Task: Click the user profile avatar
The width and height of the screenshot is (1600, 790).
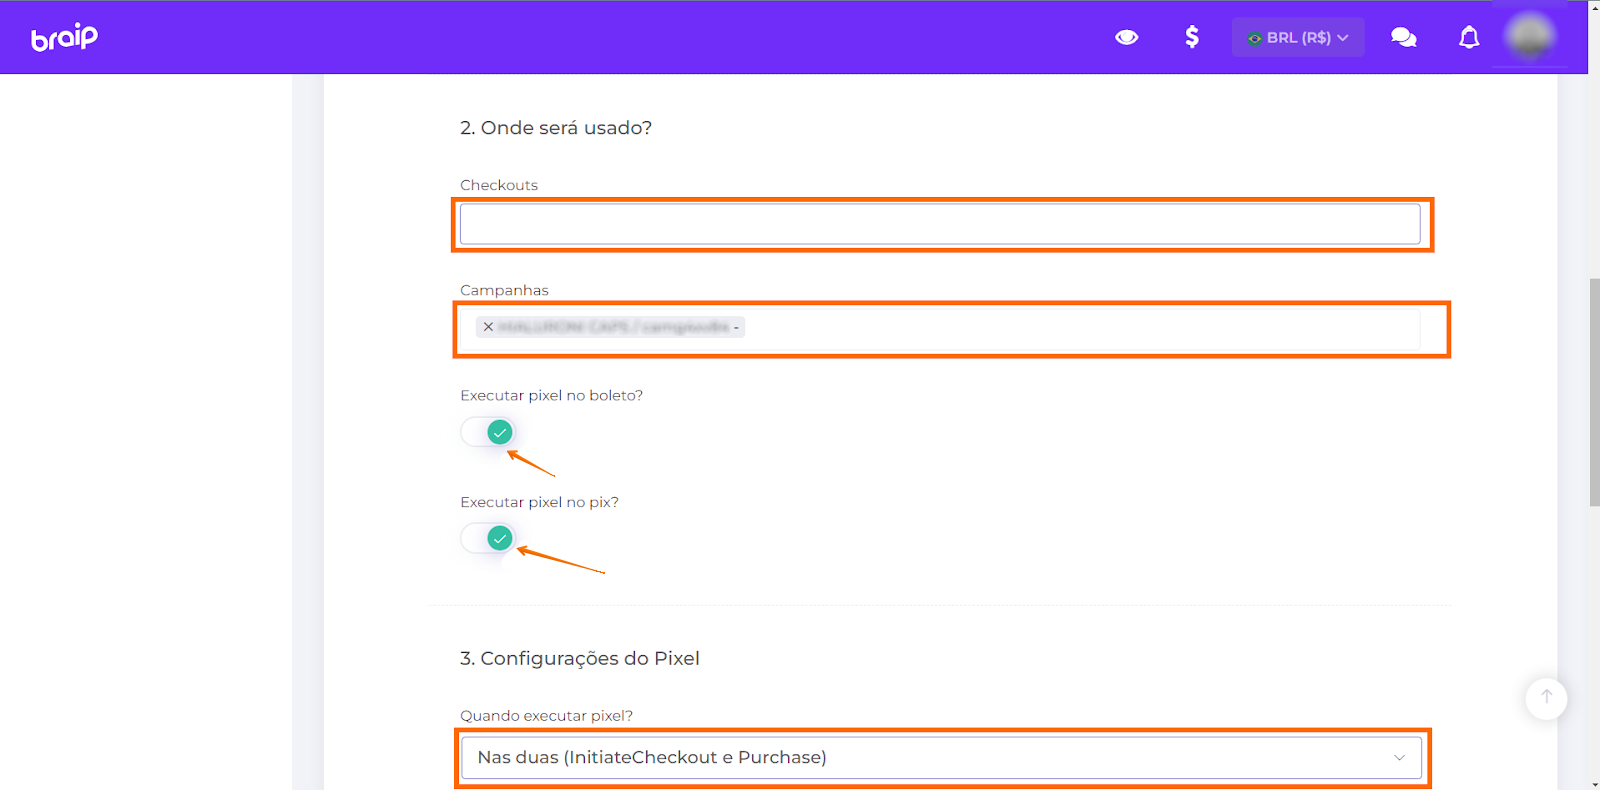Action: [x=1529, y=37]
